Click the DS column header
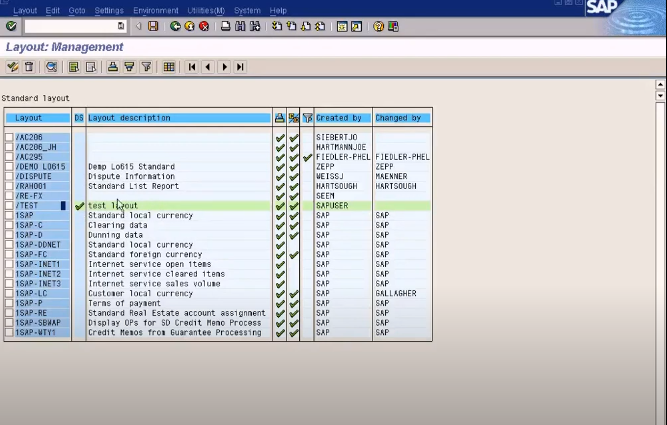Viewport: 667px width, 425px height. 79,118
